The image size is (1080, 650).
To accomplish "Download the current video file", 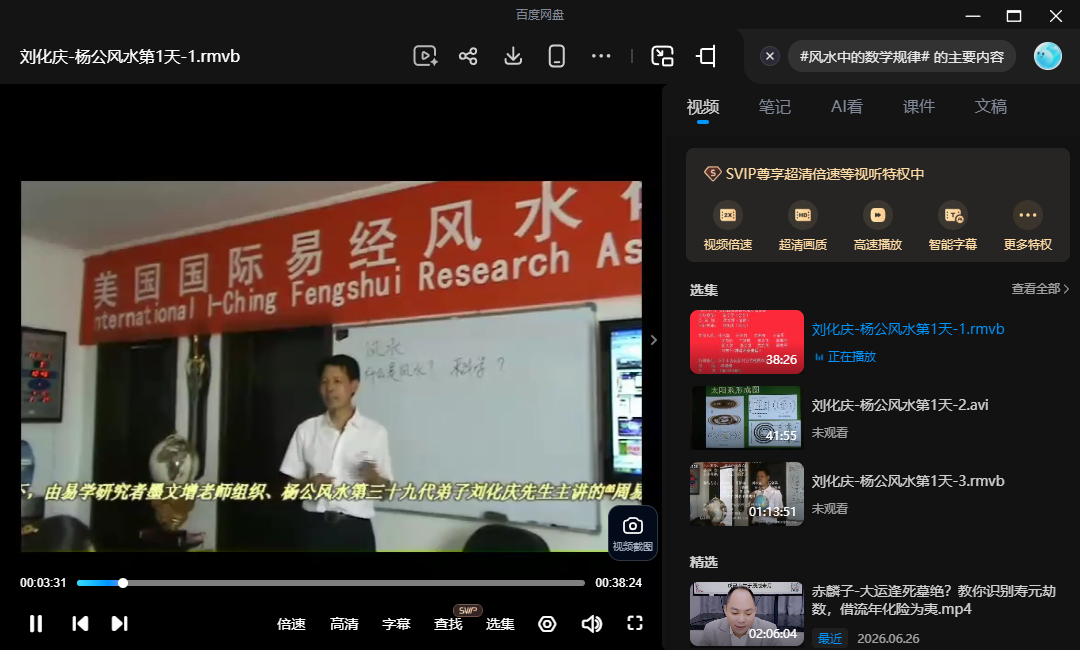I will [x=513, y=56].
